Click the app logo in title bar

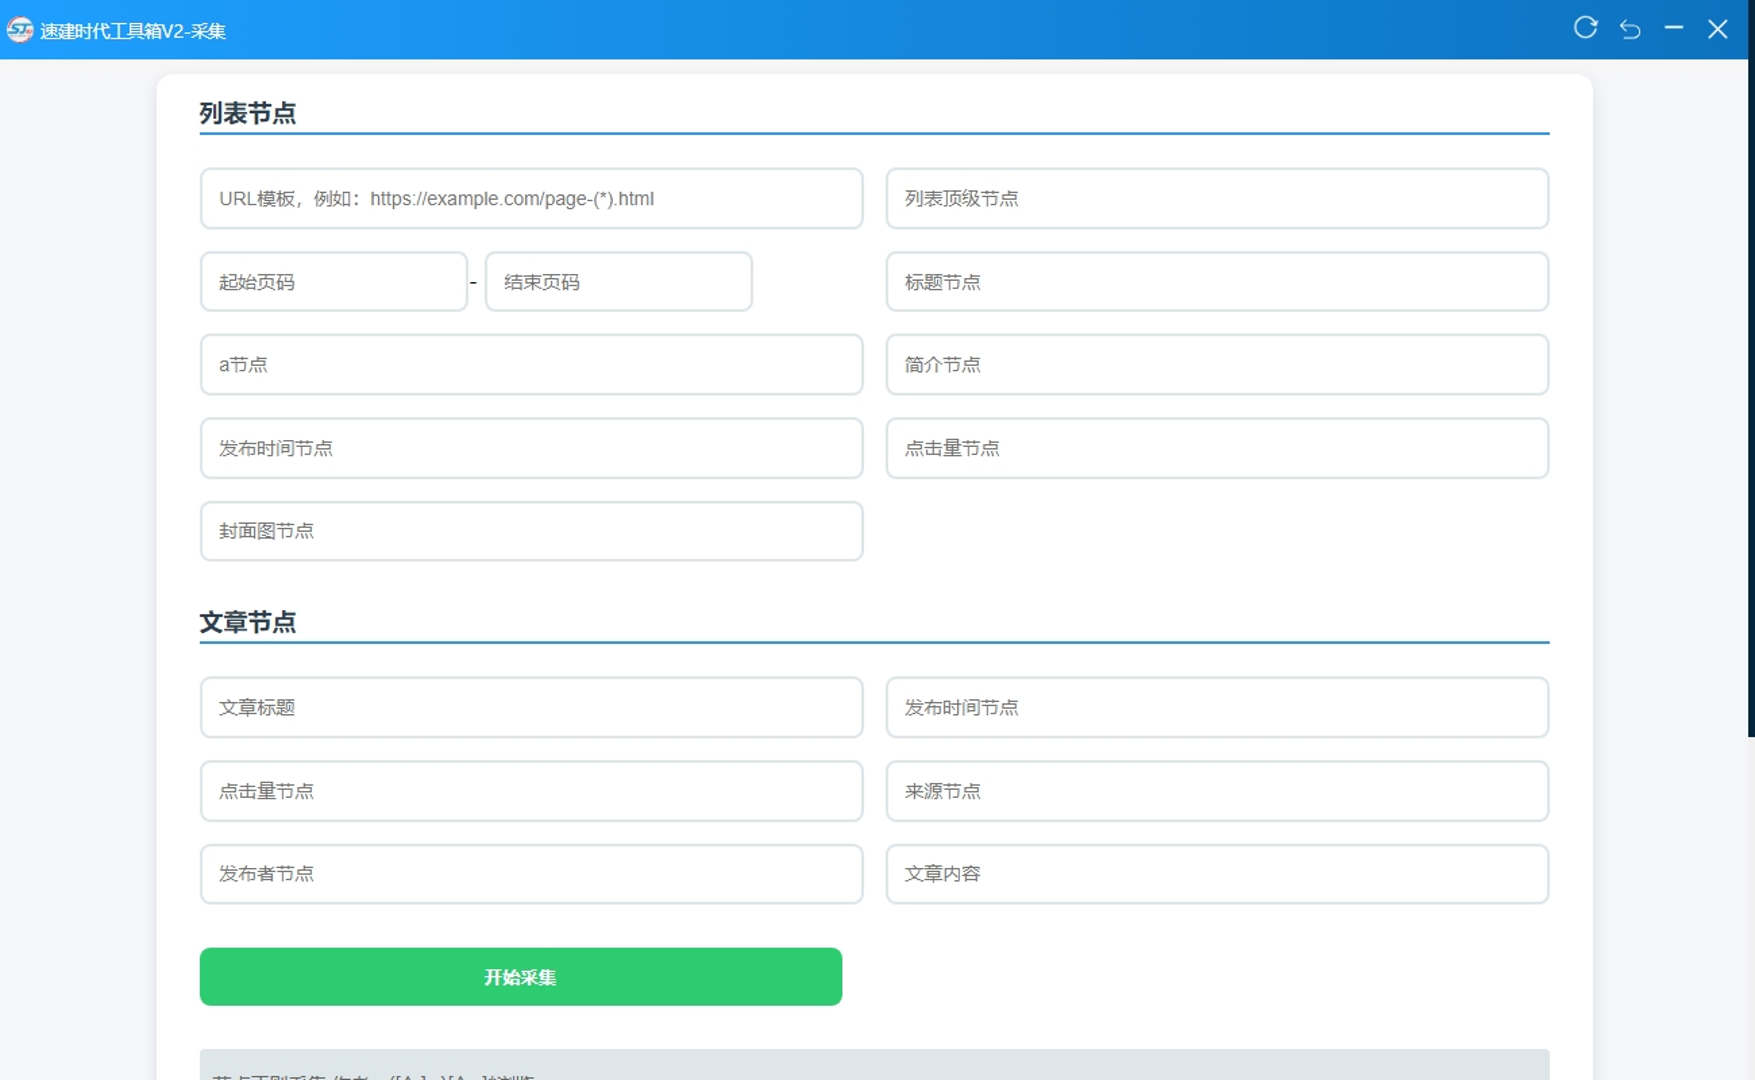click(x=20, y=30)
